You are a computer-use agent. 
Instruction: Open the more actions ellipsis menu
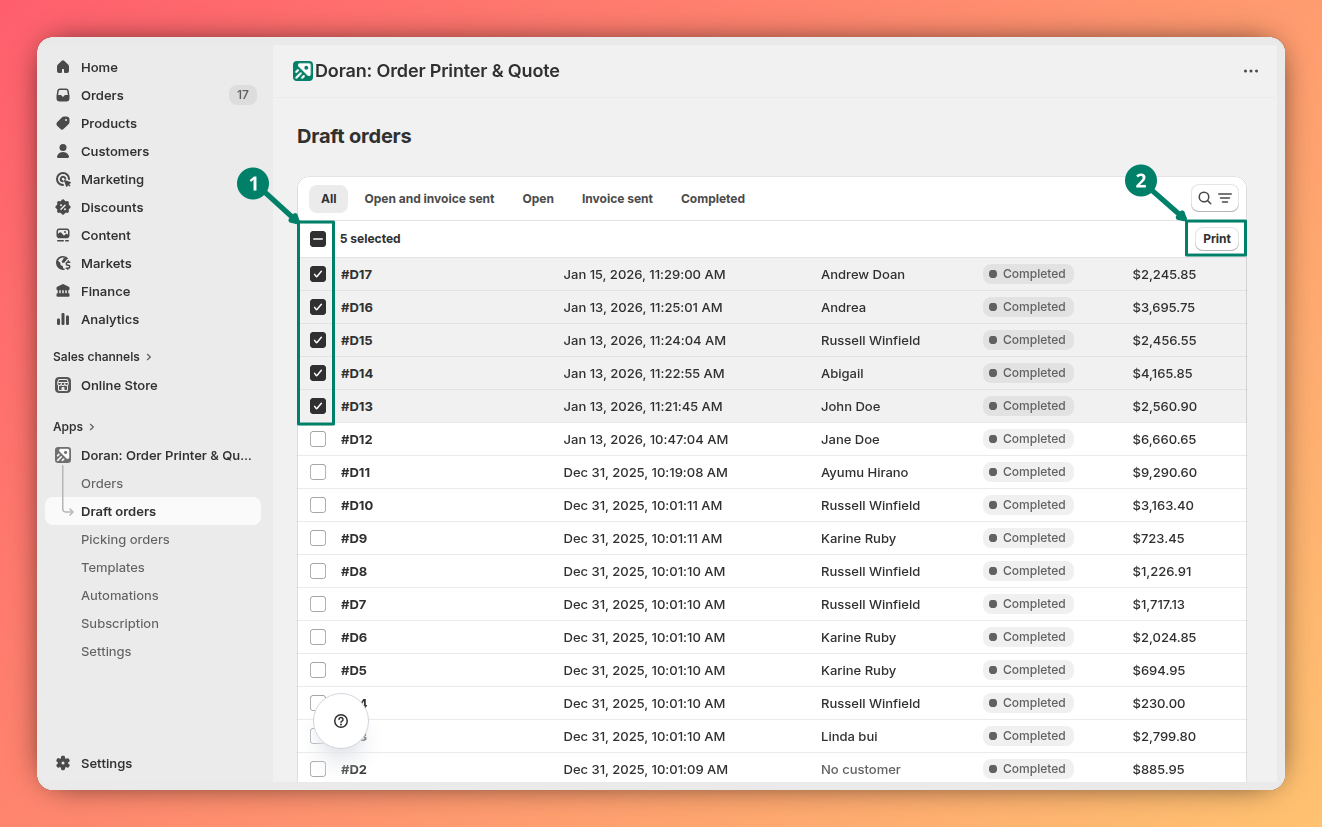click(x=1251, y=71)
